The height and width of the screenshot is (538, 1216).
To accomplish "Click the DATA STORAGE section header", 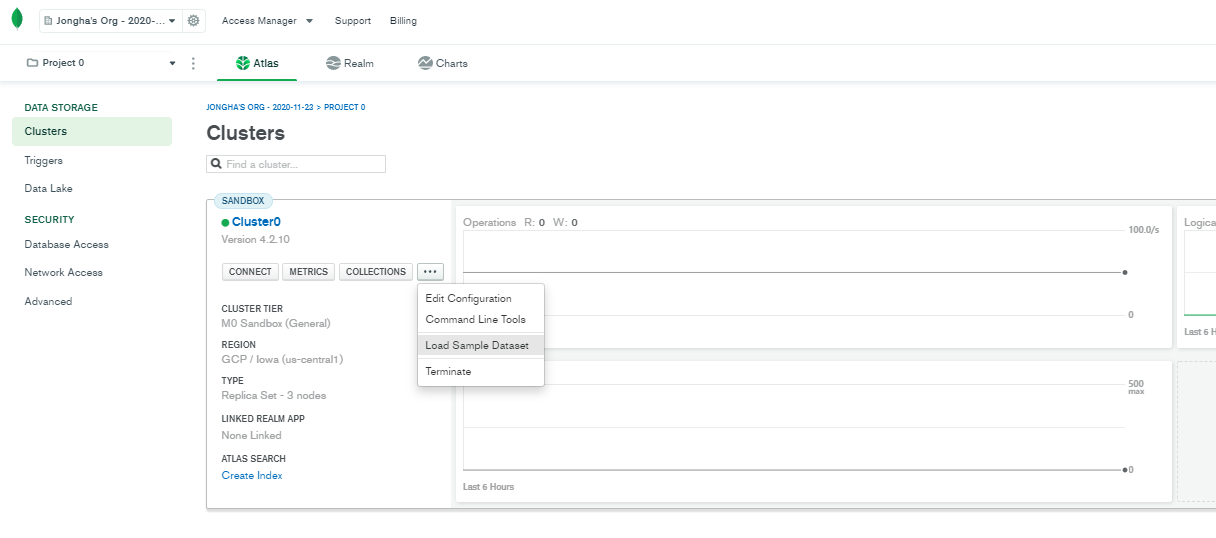I will 61,107.
